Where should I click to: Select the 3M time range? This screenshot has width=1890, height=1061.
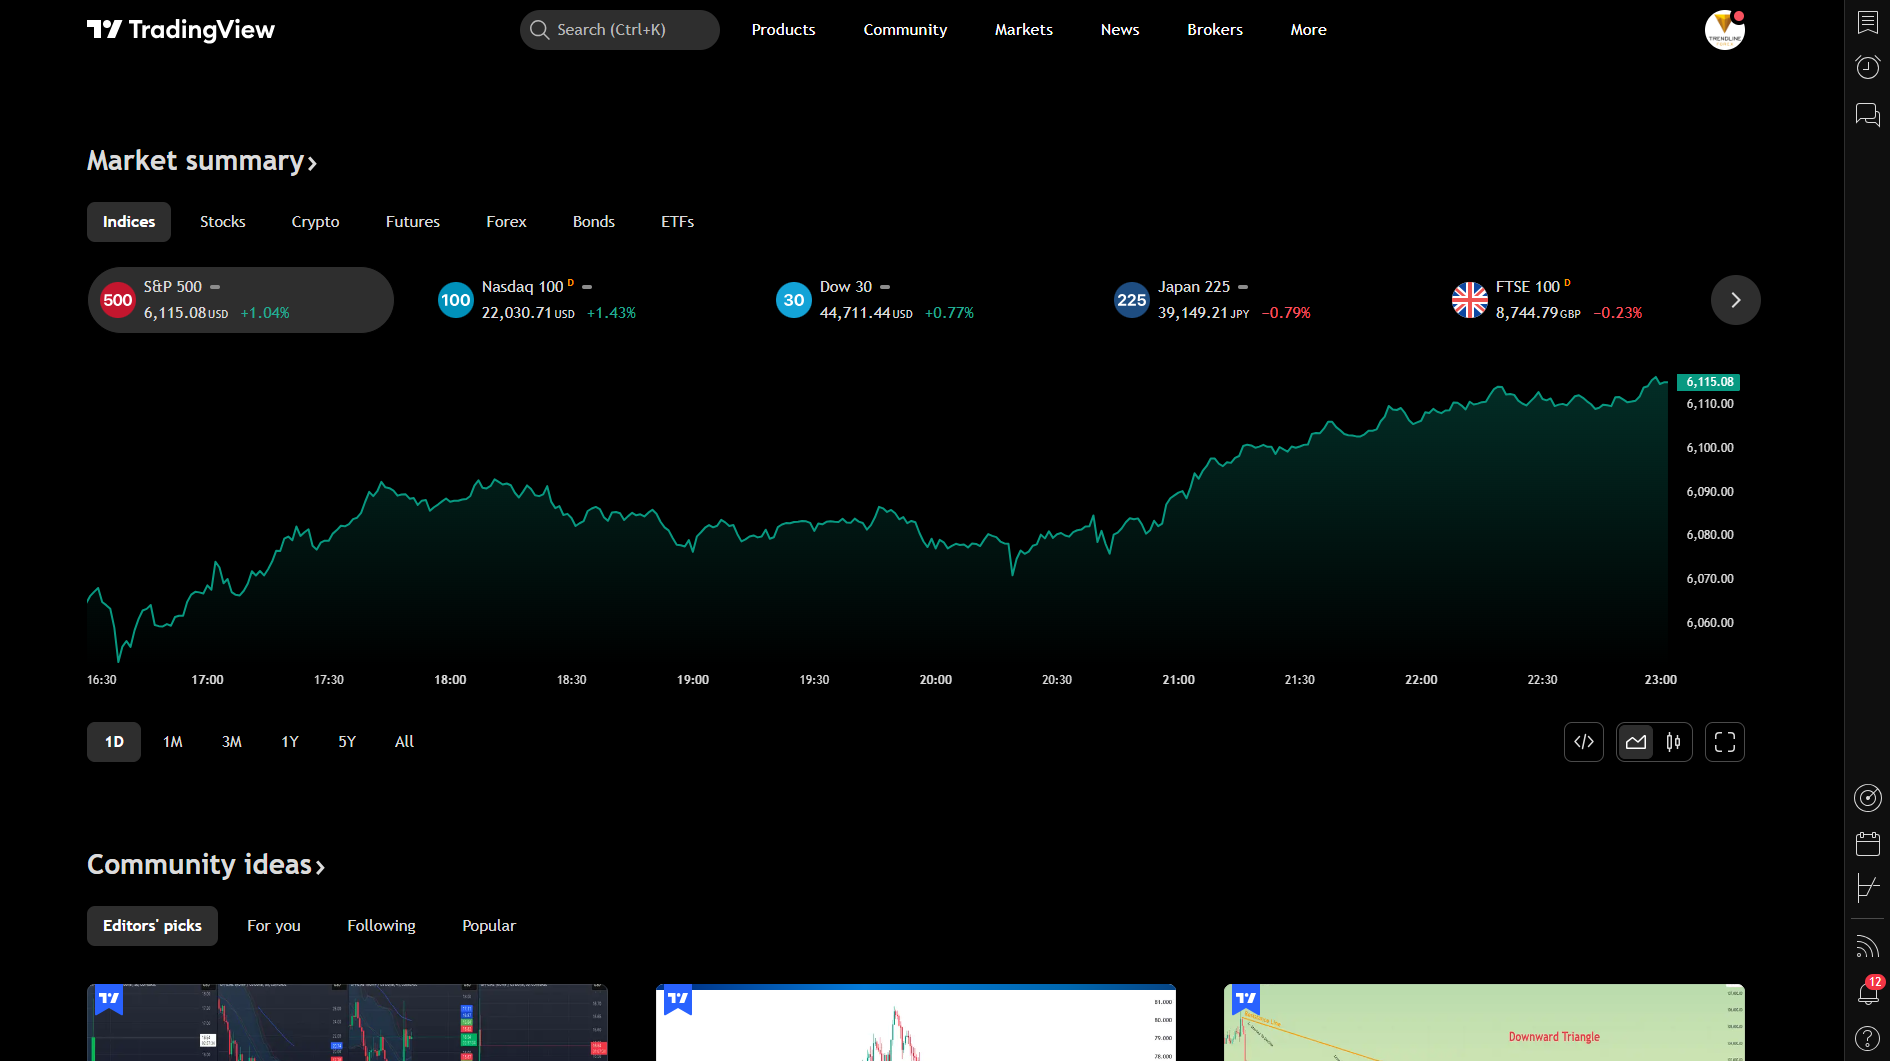tap(232, 742)
